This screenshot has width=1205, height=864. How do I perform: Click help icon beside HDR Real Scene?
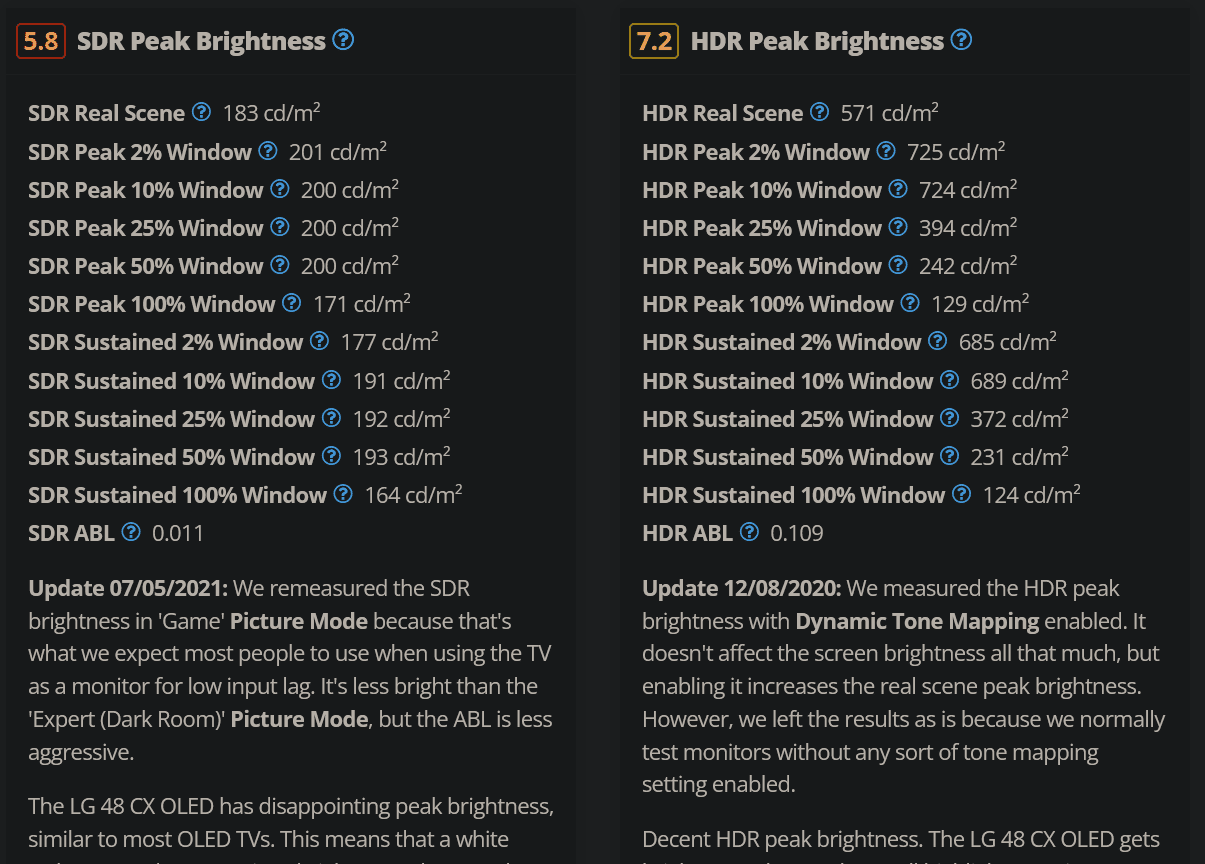click(819, 112)
